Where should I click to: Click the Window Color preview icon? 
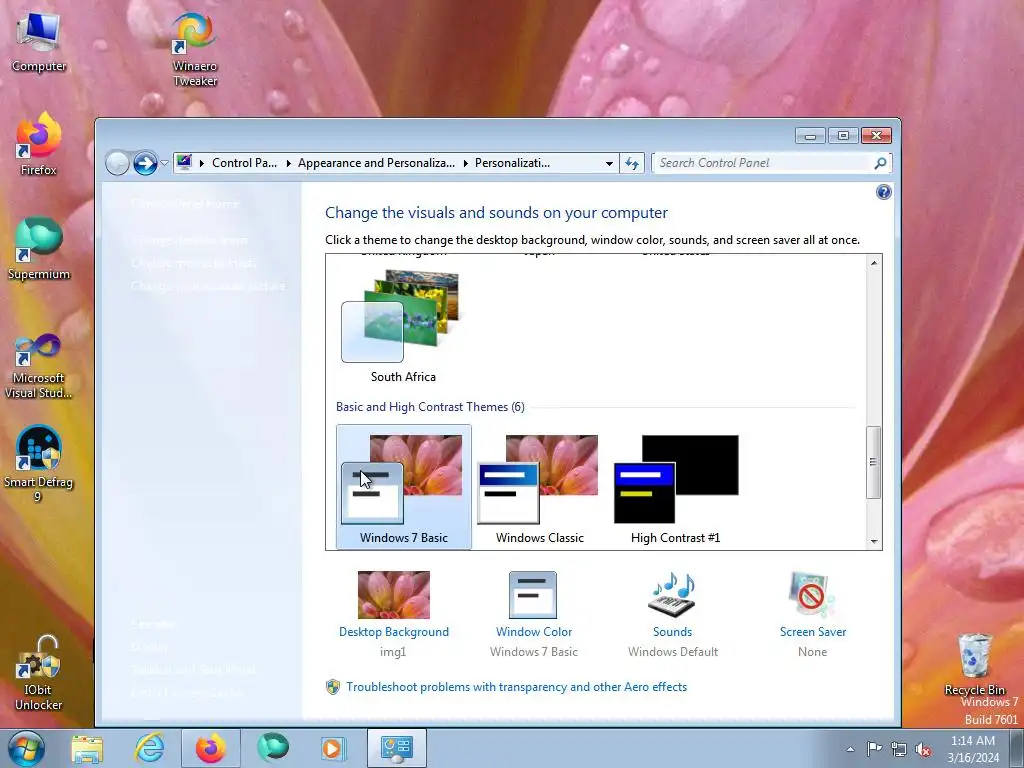tap(533, 595)
